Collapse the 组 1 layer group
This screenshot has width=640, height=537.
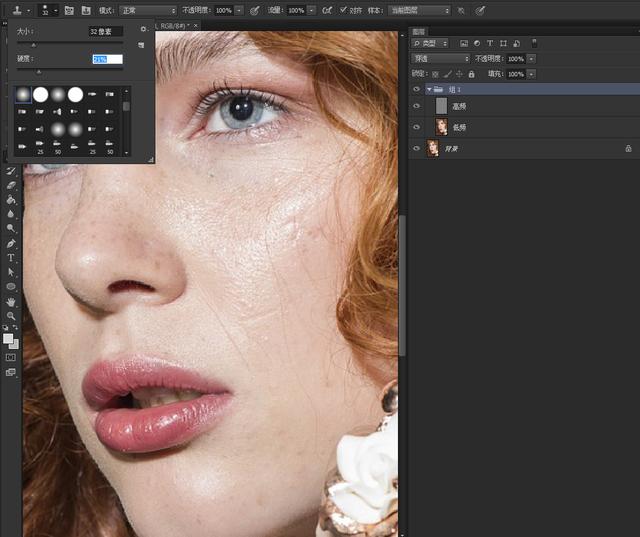click(429, 89)
